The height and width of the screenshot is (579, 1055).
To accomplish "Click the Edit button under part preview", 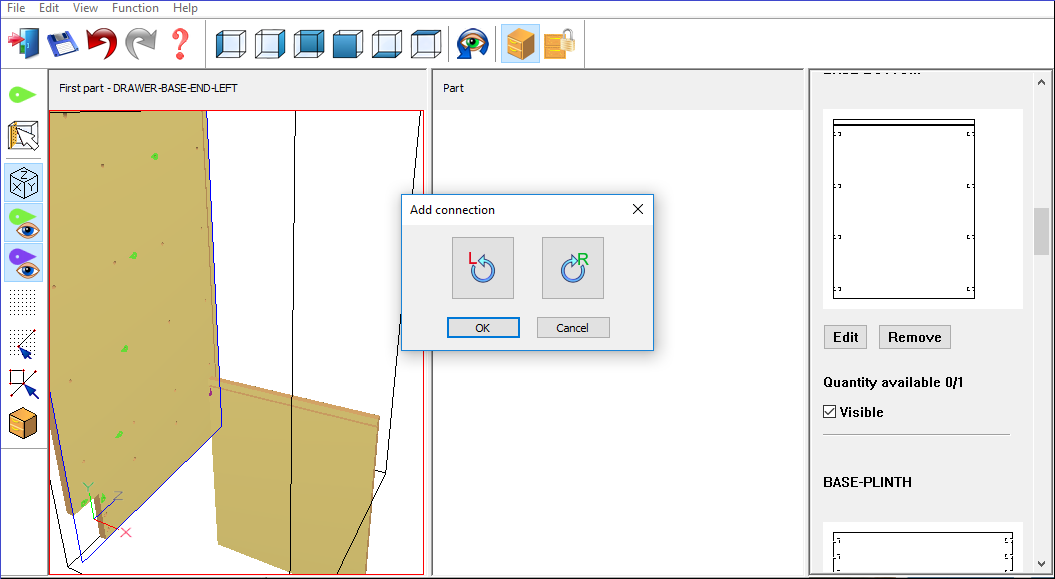I will point(846,337).
